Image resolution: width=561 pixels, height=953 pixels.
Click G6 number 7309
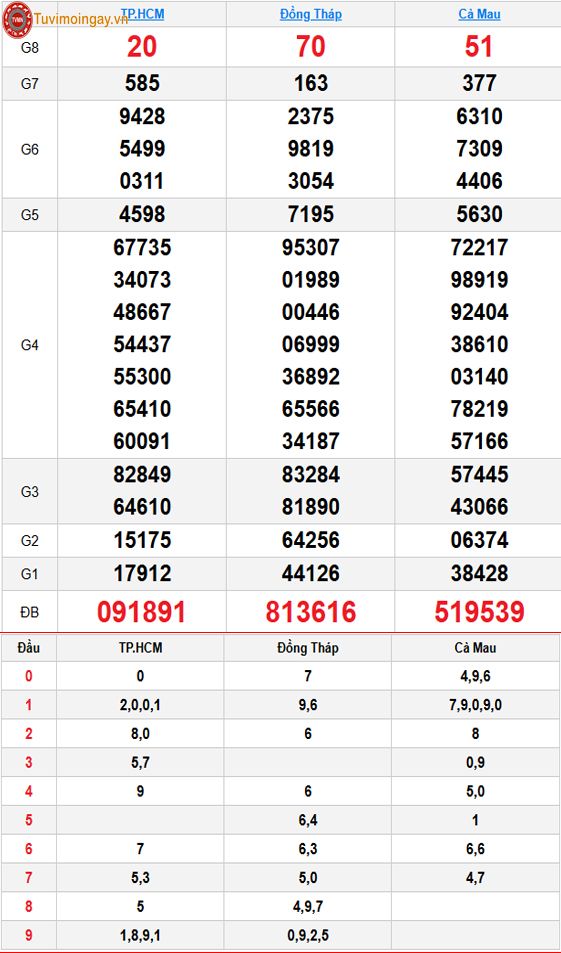(479, 148)
